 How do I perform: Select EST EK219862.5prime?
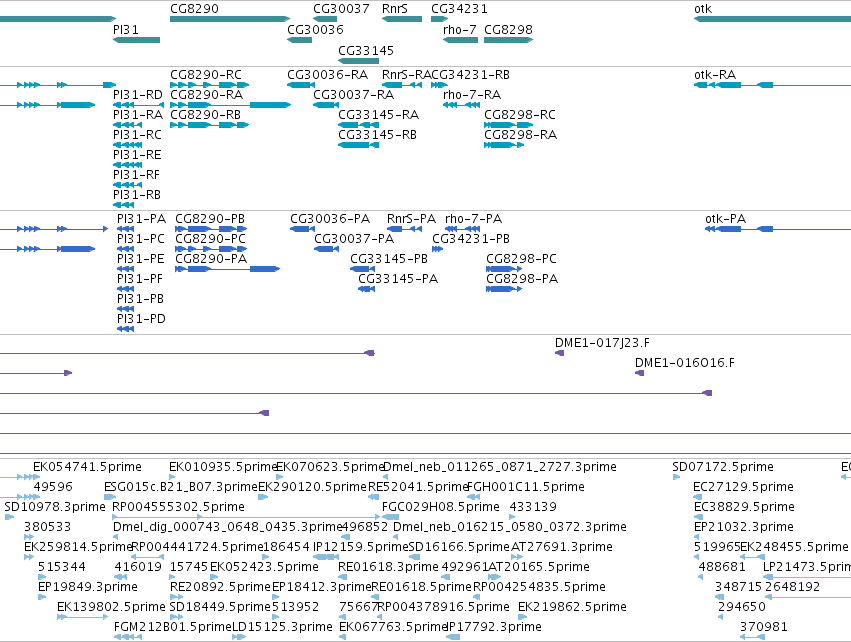522,617
